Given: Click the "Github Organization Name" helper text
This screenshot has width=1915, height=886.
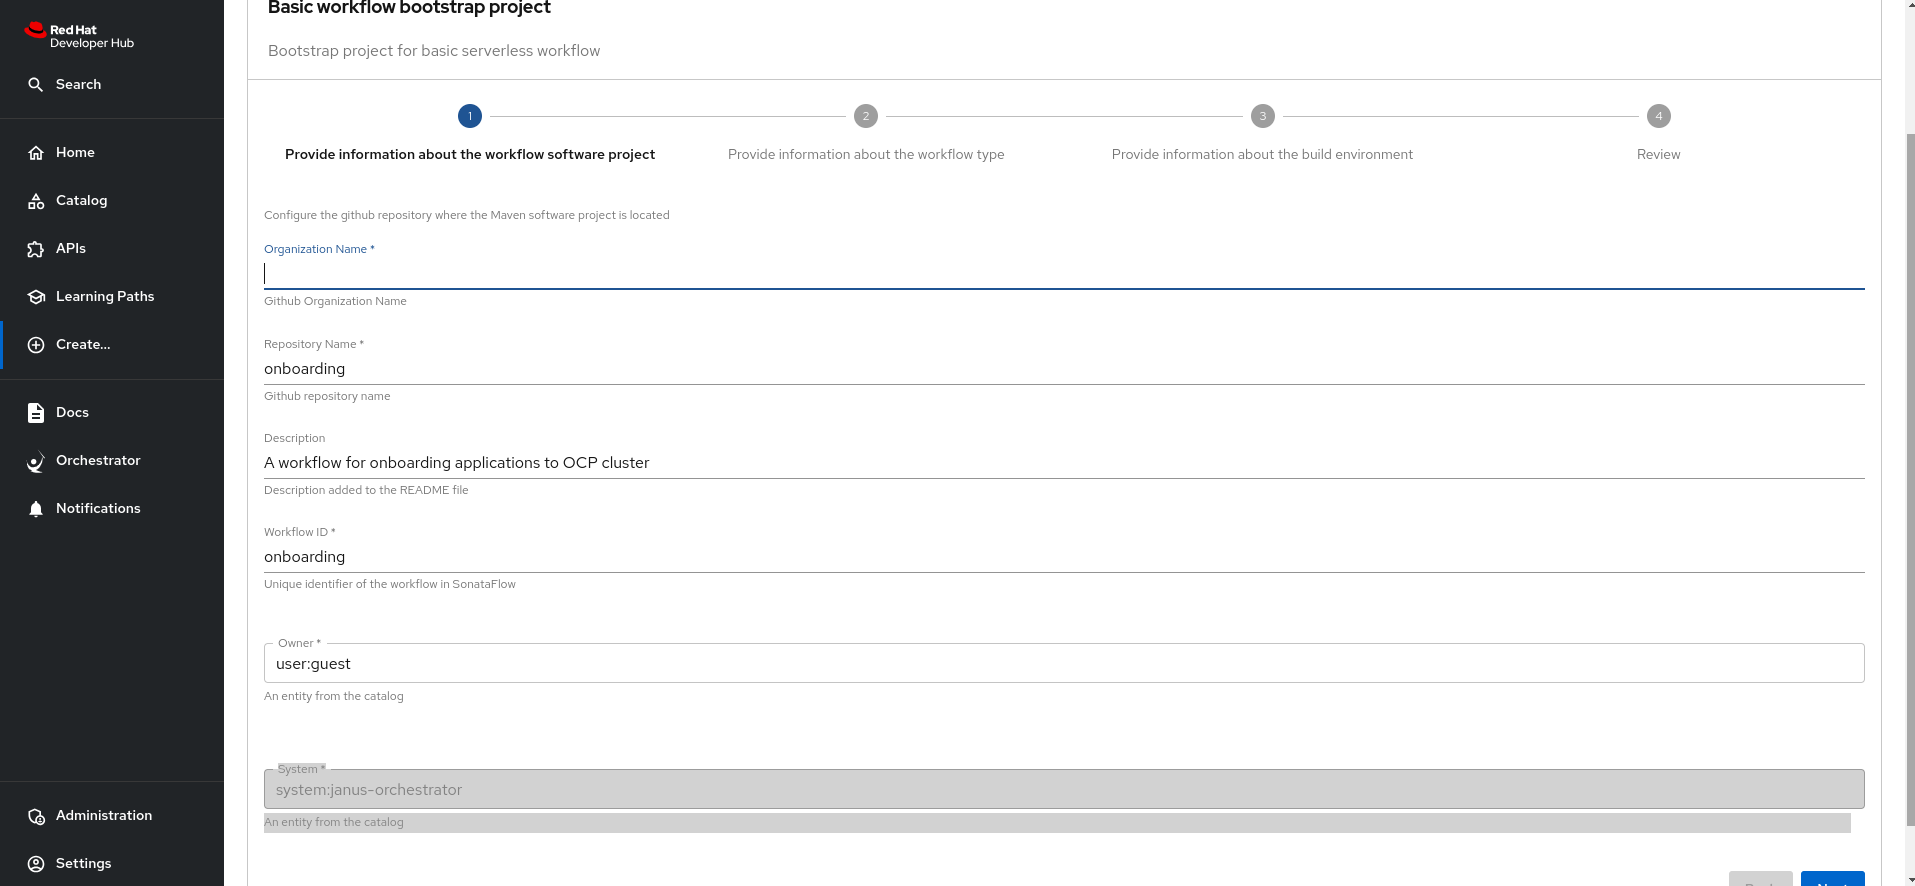Looking at the screenshot, I should pos(335,301).
